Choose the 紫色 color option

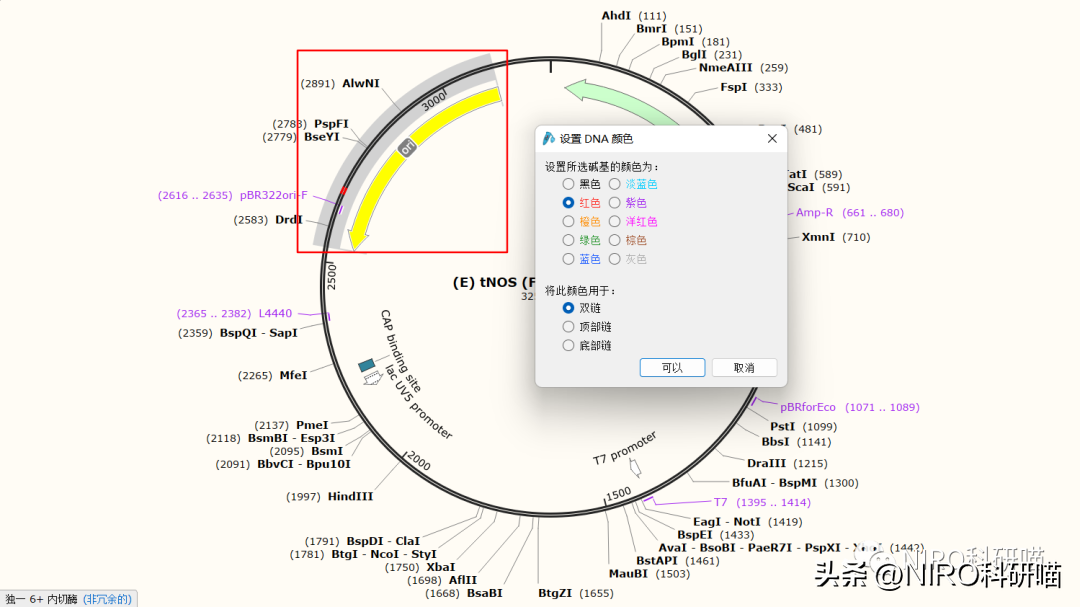[615, 203]
